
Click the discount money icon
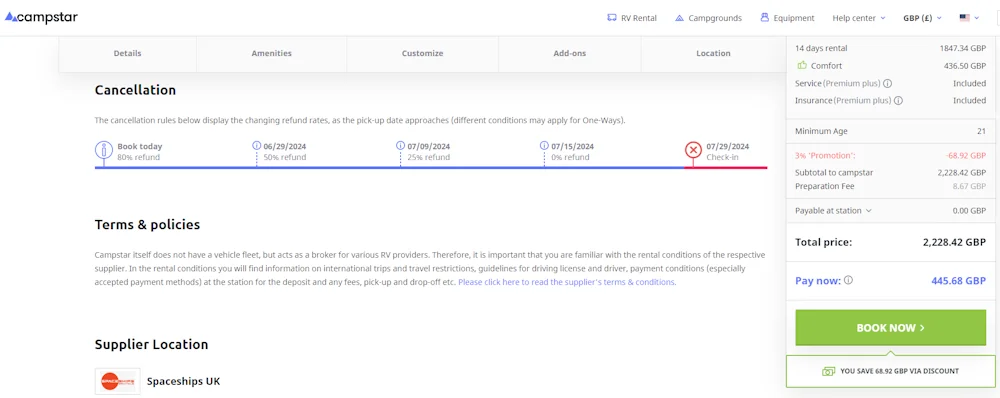click(x=828, y=371)
